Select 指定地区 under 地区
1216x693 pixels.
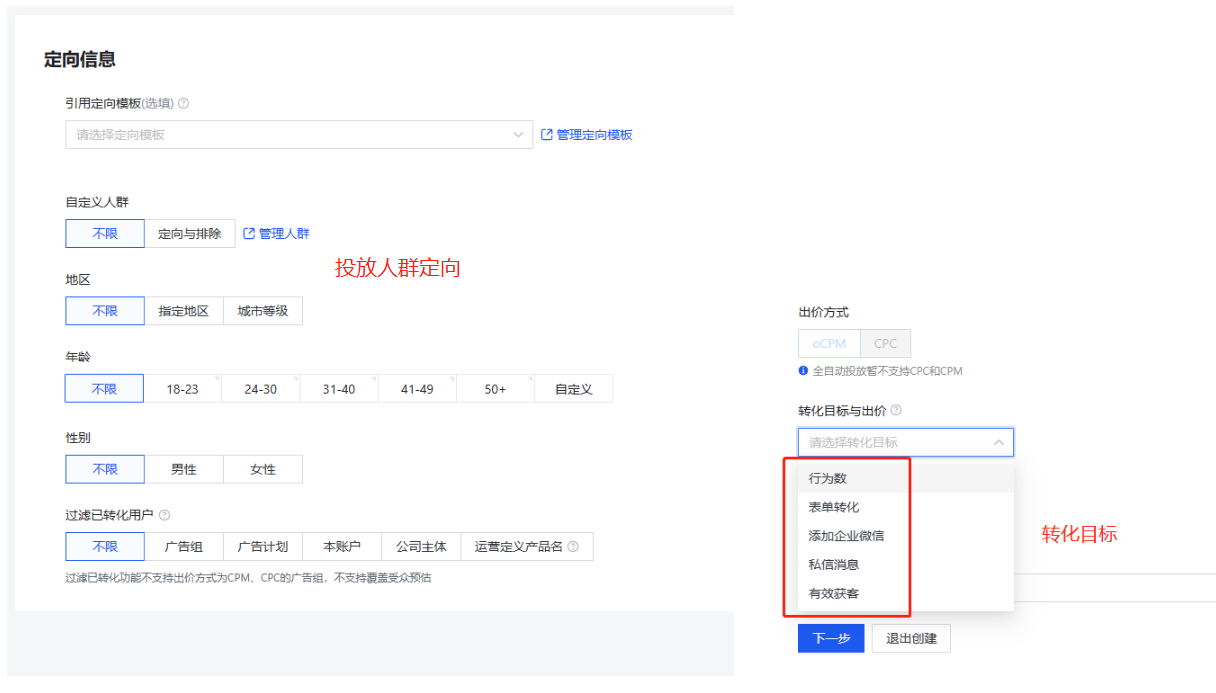click(x=183, y=310)
